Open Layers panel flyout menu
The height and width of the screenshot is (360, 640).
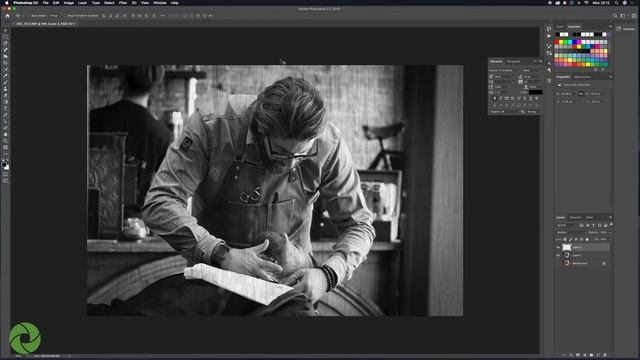[611, 217]
